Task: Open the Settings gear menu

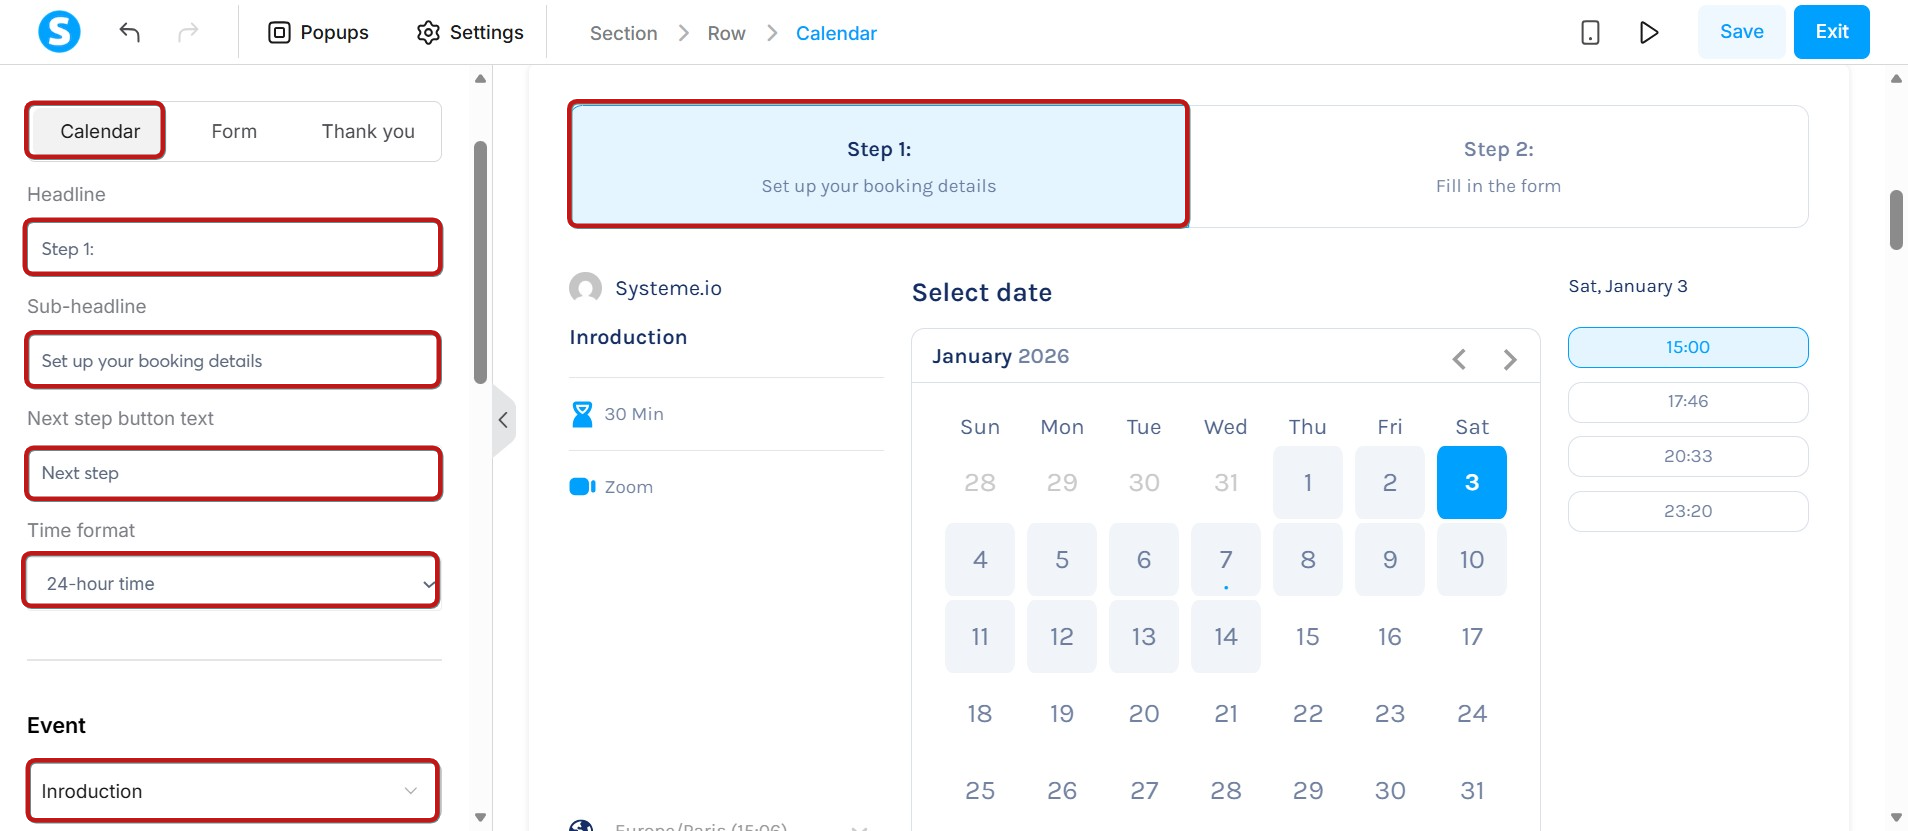Action: (470, 32)
